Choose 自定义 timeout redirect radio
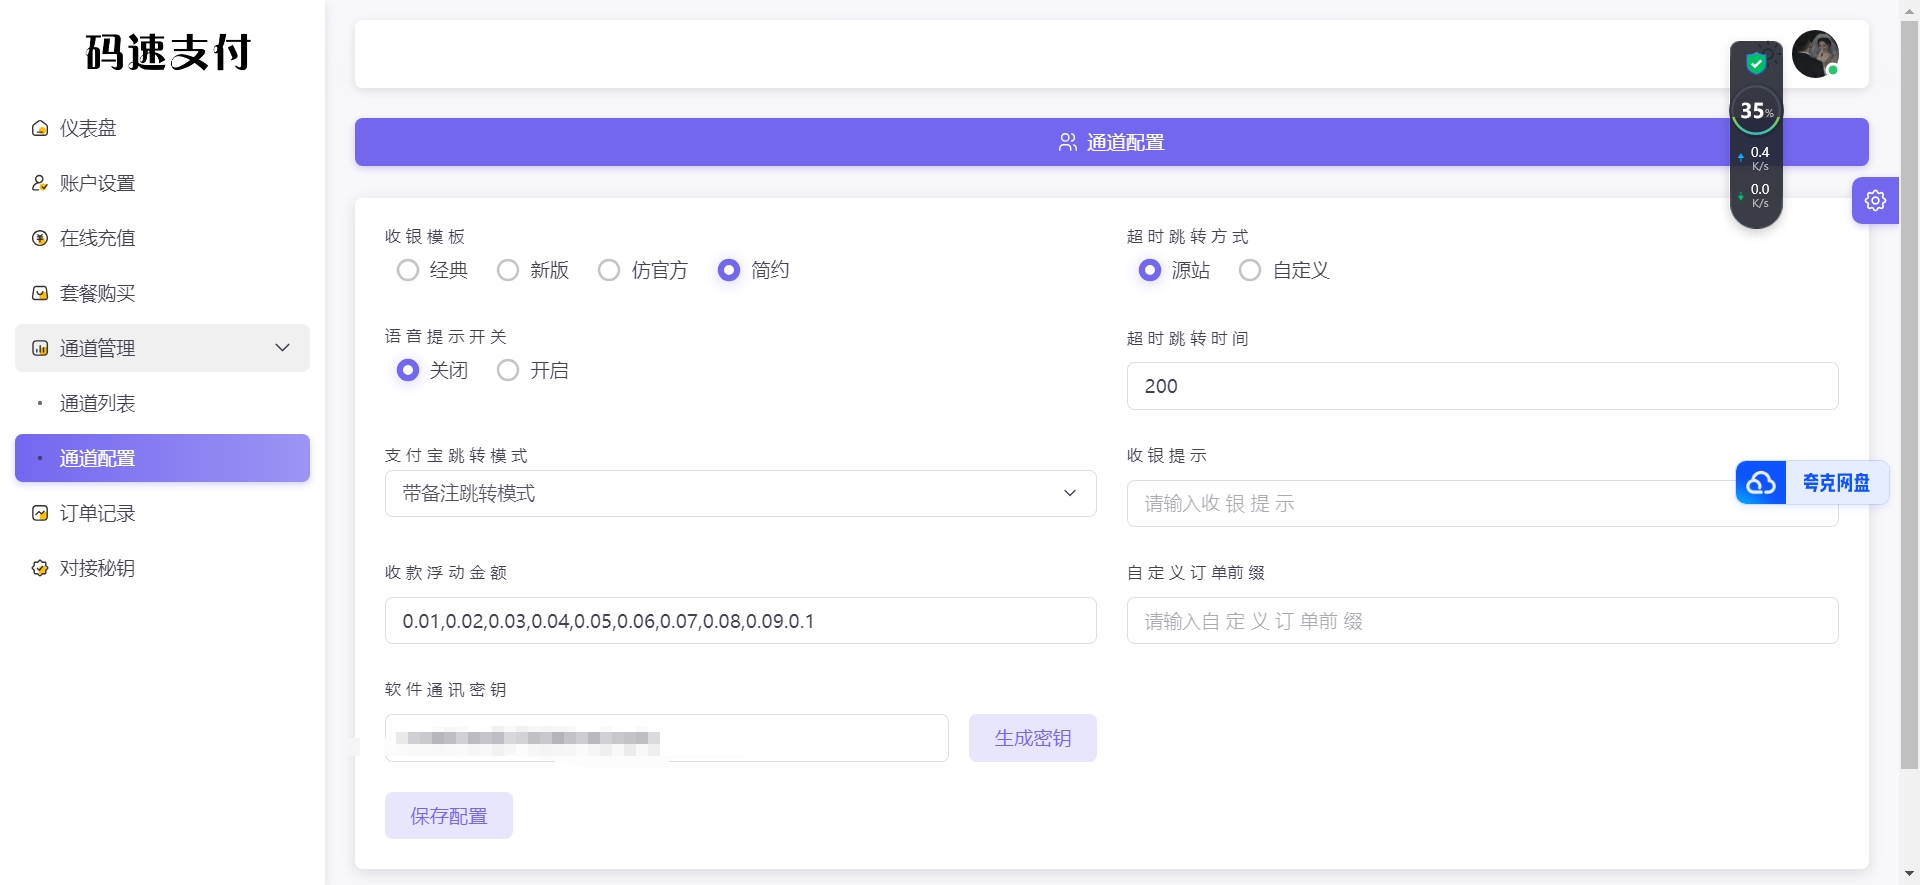 click(x=1250, y=270)
